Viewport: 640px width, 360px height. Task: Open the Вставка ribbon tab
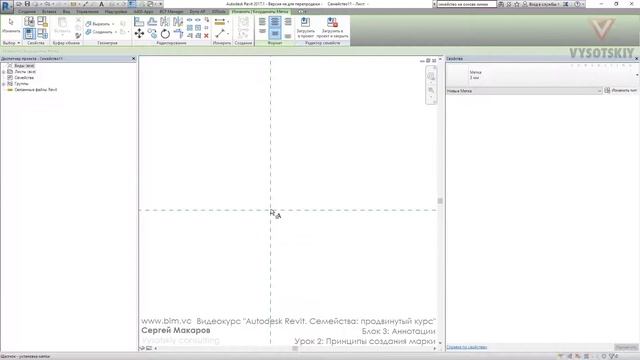pyautogui.click(x=49, y=12)
